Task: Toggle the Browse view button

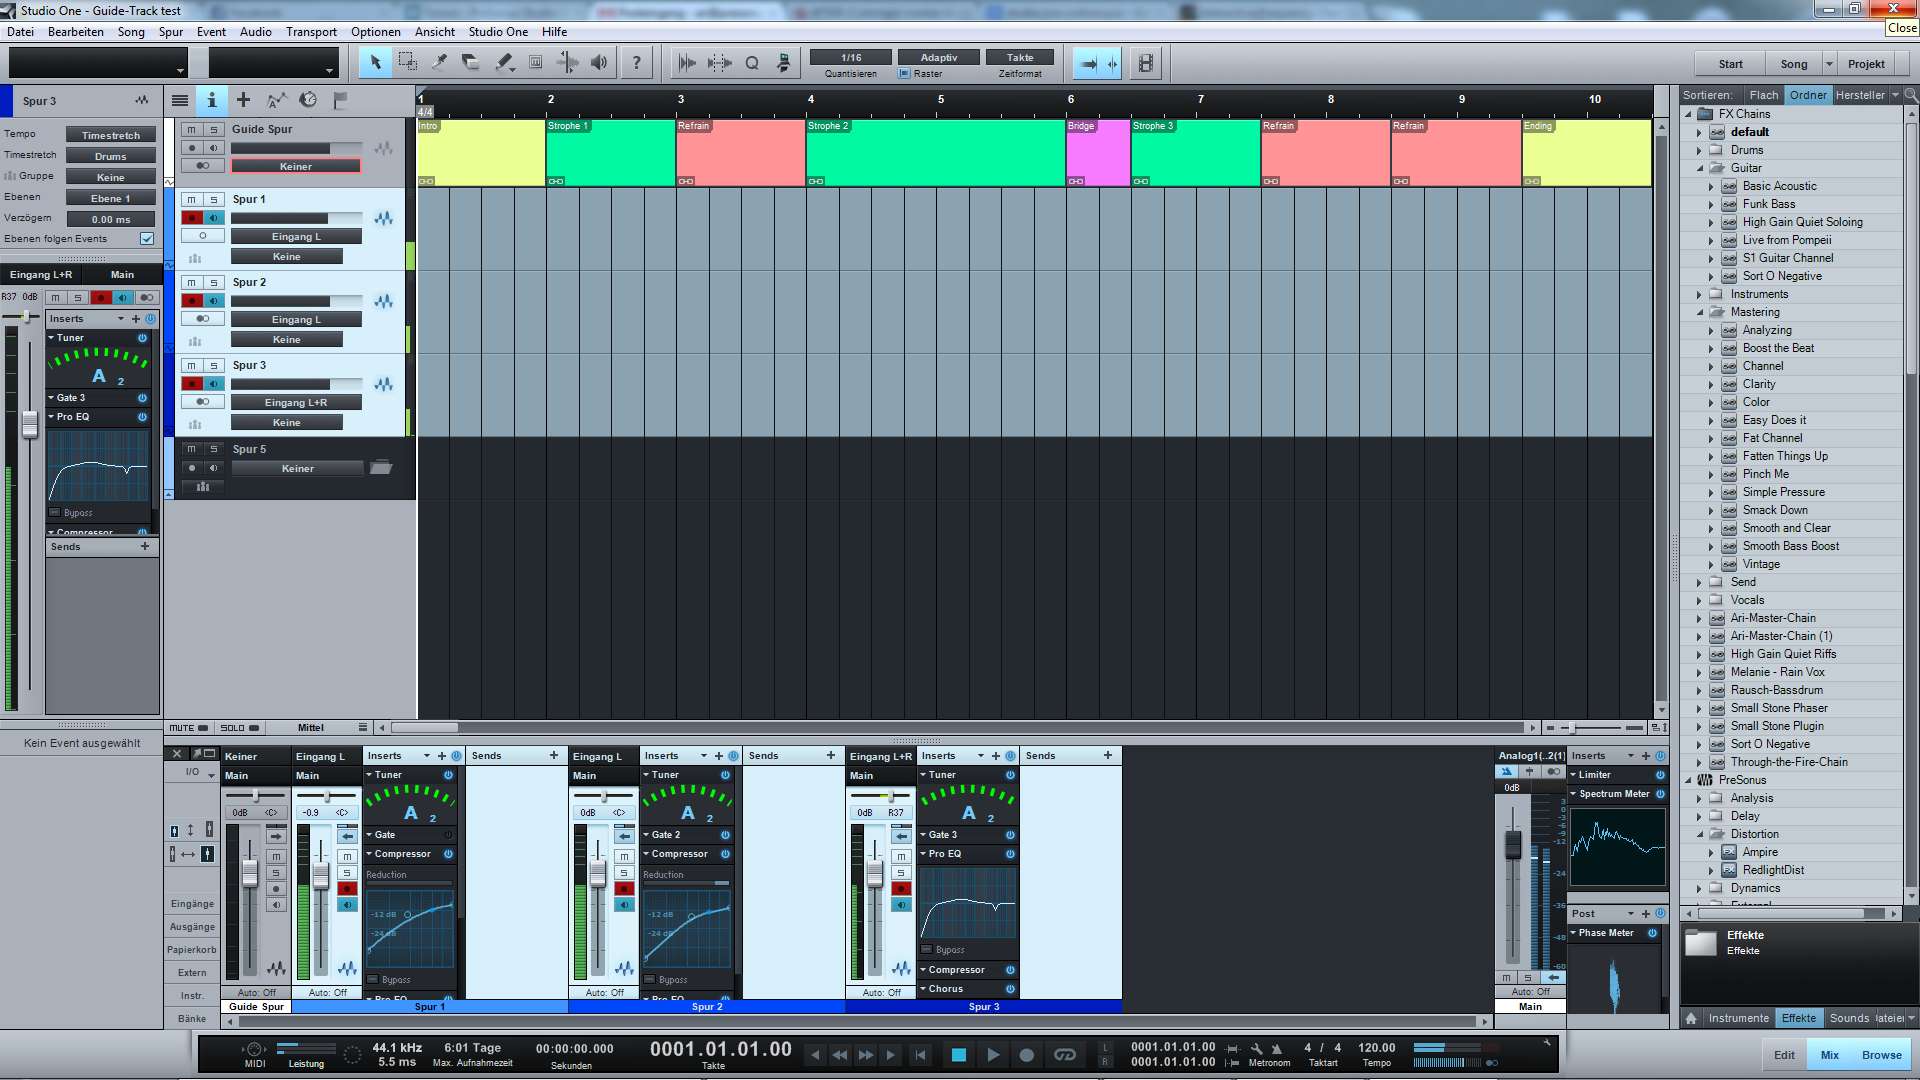Action: click(1881, 1055)
